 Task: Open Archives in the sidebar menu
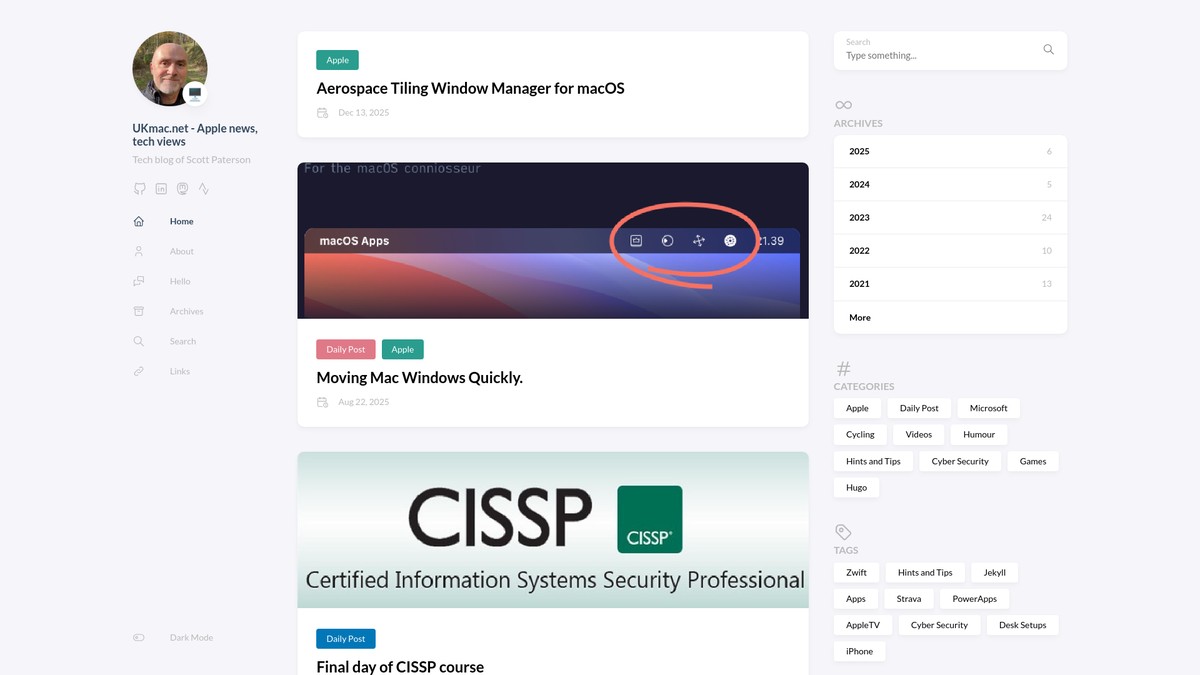tap(186, 311)
